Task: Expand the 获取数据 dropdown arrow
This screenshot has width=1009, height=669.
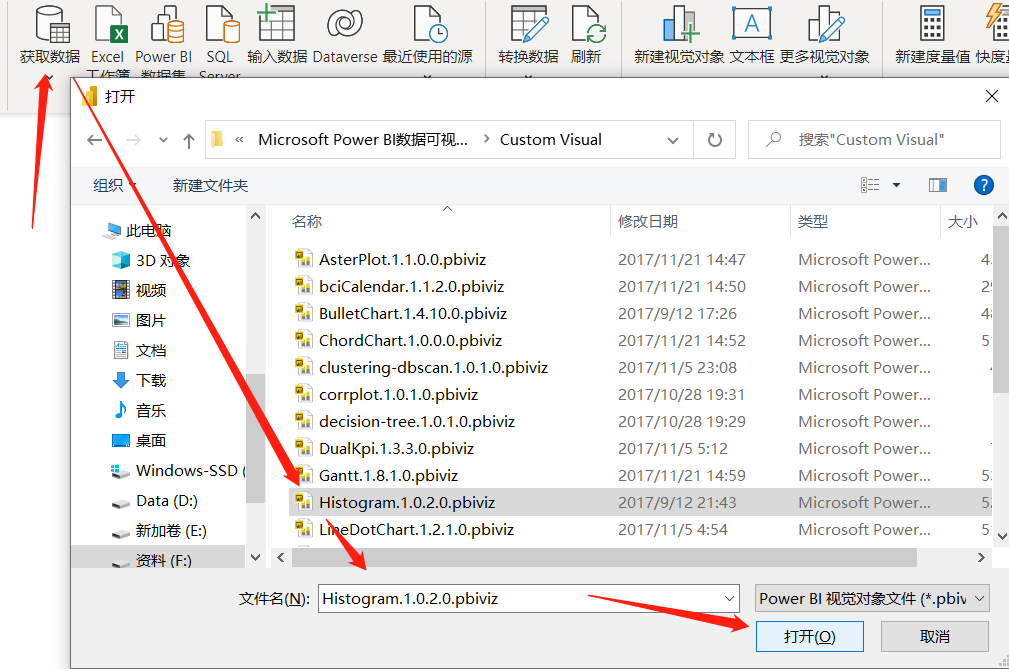Action: tap(50, 77)
